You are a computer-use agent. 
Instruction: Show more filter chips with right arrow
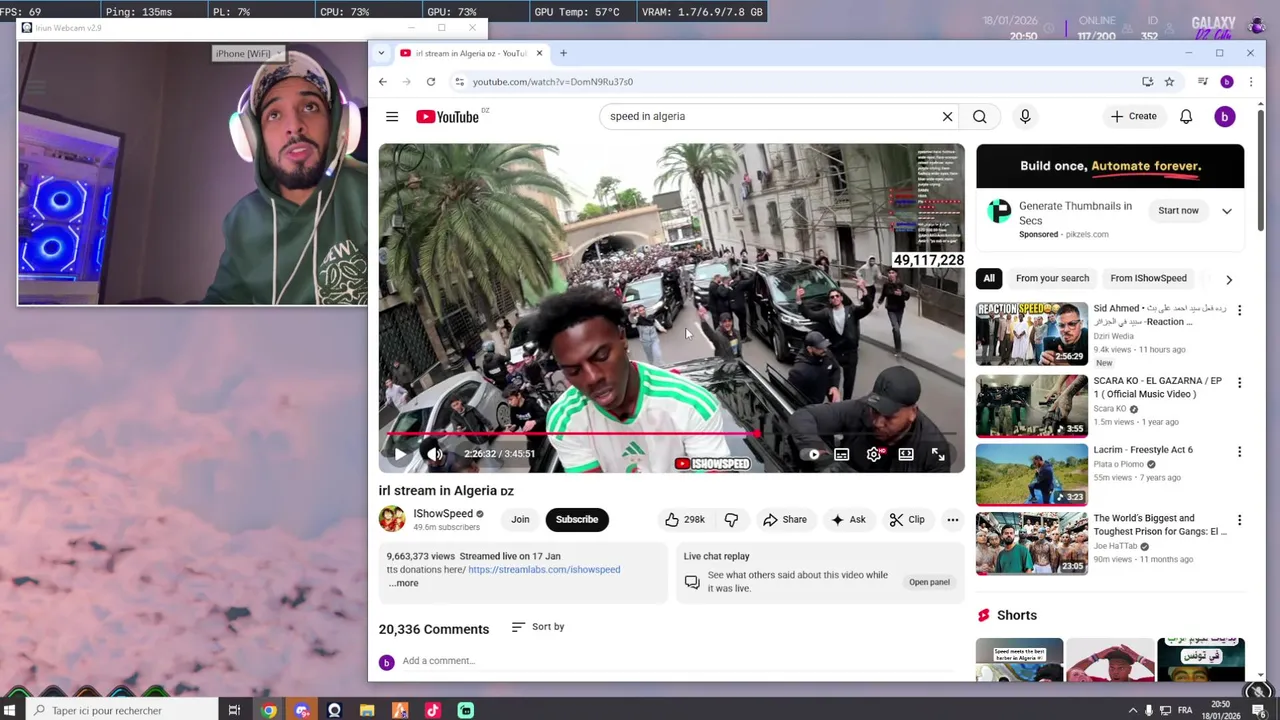point(1229,280)
